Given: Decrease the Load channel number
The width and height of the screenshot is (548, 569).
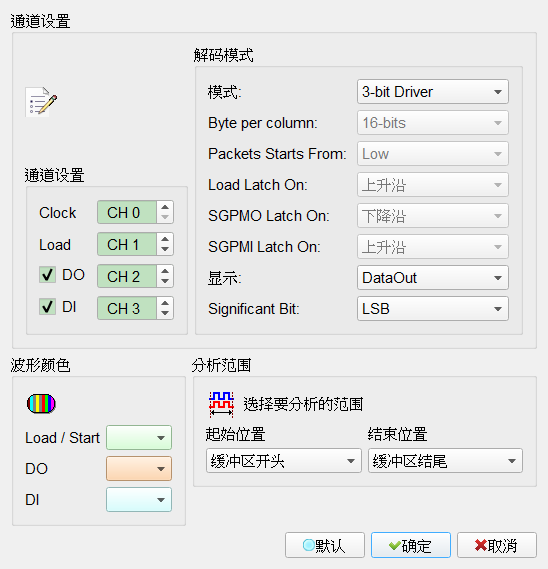Looking at the screenshot, I should click(165, 249).
